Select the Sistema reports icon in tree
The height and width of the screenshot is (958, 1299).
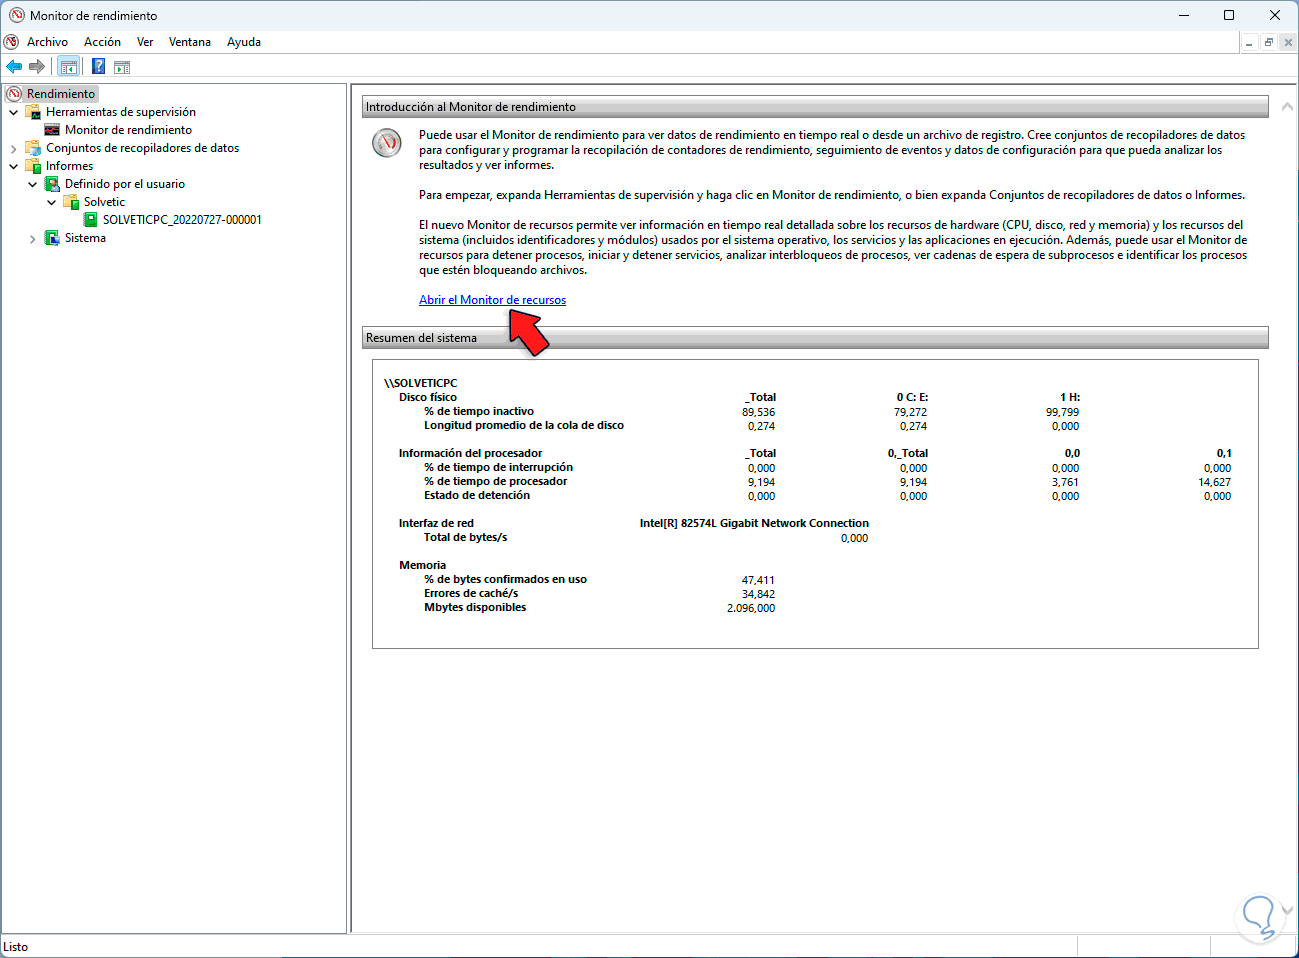(x=52, y=238)
